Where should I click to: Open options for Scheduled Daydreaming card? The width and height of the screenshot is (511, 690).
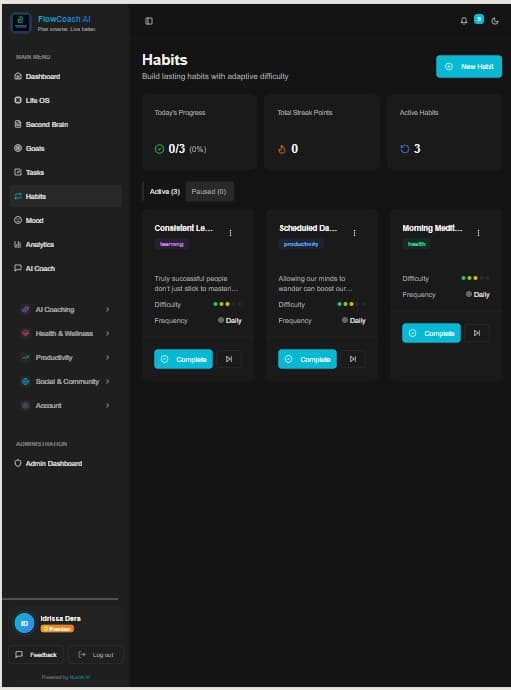coord(354,233)
